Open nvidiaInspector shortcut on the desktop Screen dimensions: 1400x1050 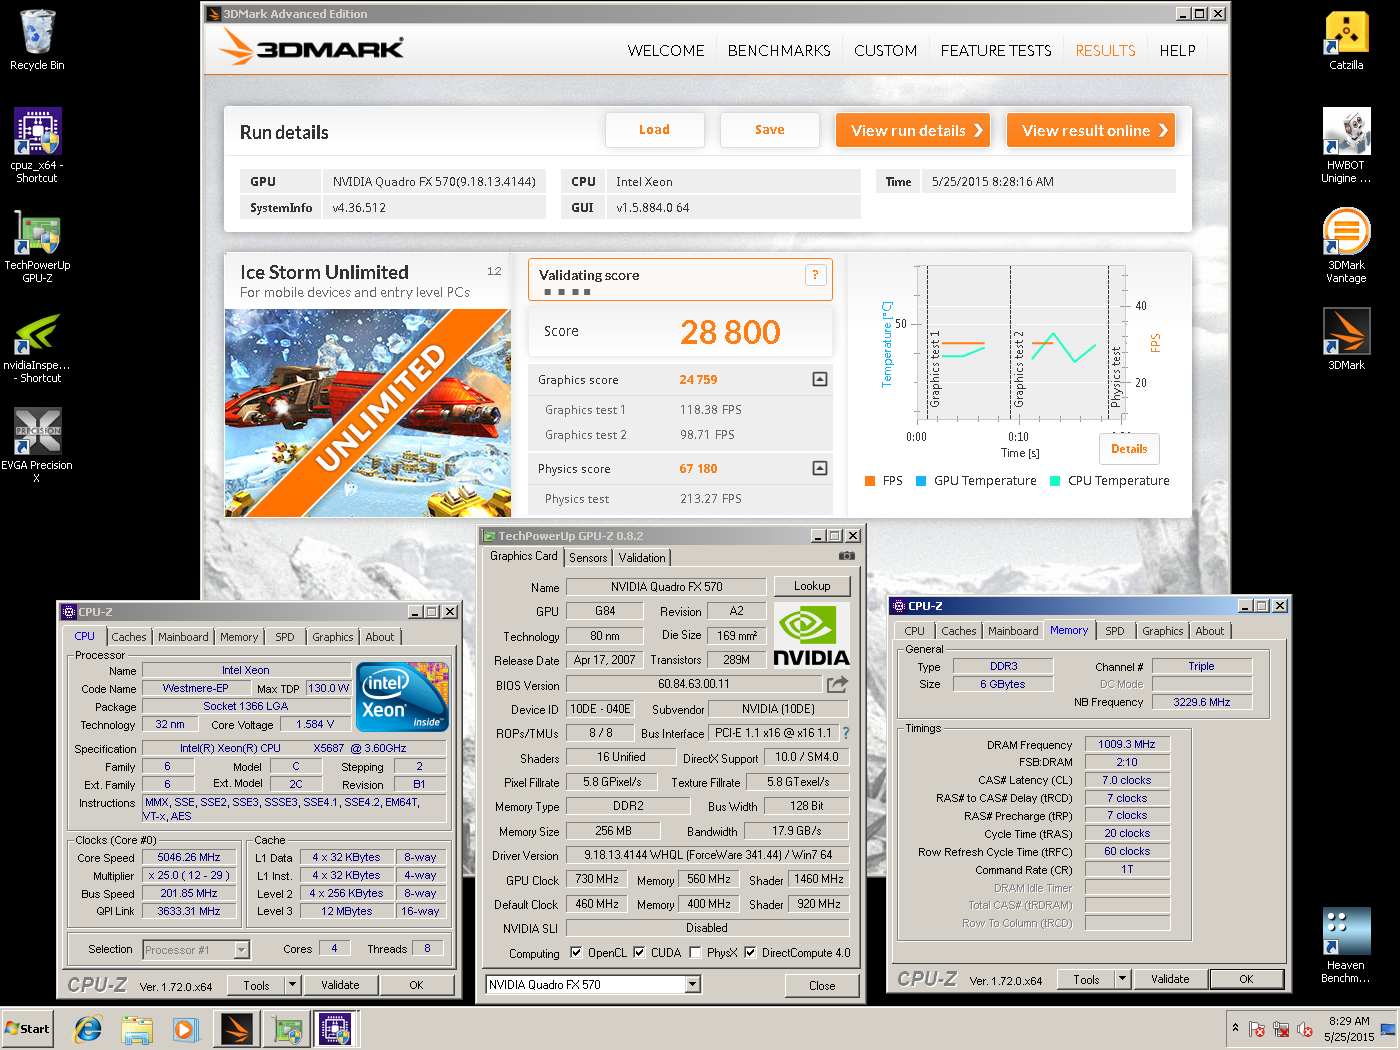pos(37,346)
